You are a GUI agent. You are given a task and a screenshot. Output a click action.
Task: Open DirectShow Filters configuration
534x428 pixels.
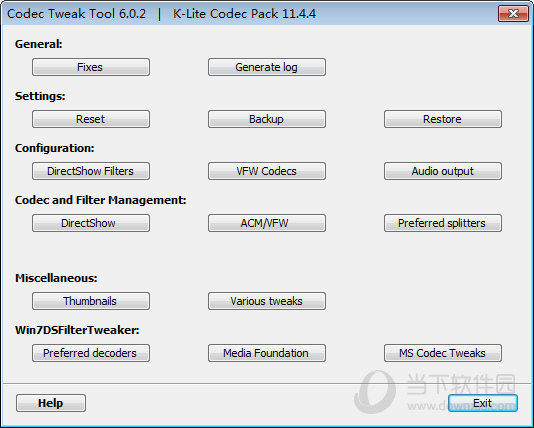point(91,171)
